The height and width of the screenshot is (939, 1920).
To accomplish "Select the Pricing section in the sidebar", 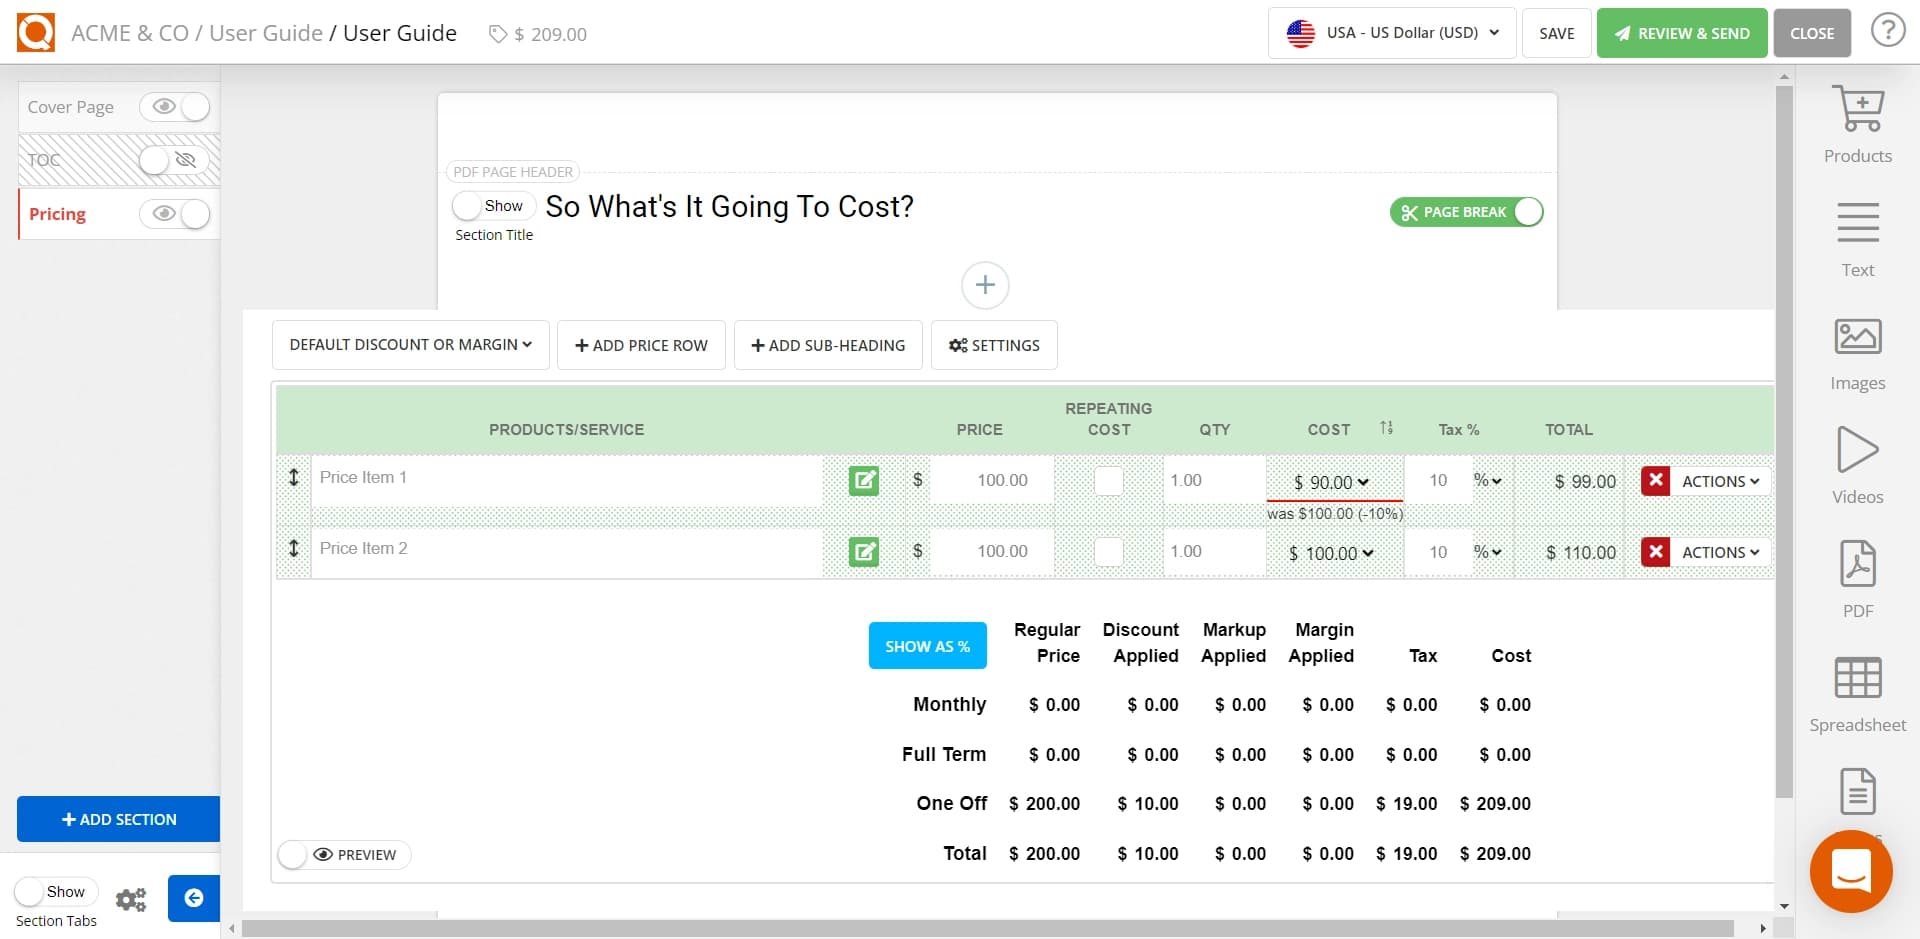I will pos(58,214).
